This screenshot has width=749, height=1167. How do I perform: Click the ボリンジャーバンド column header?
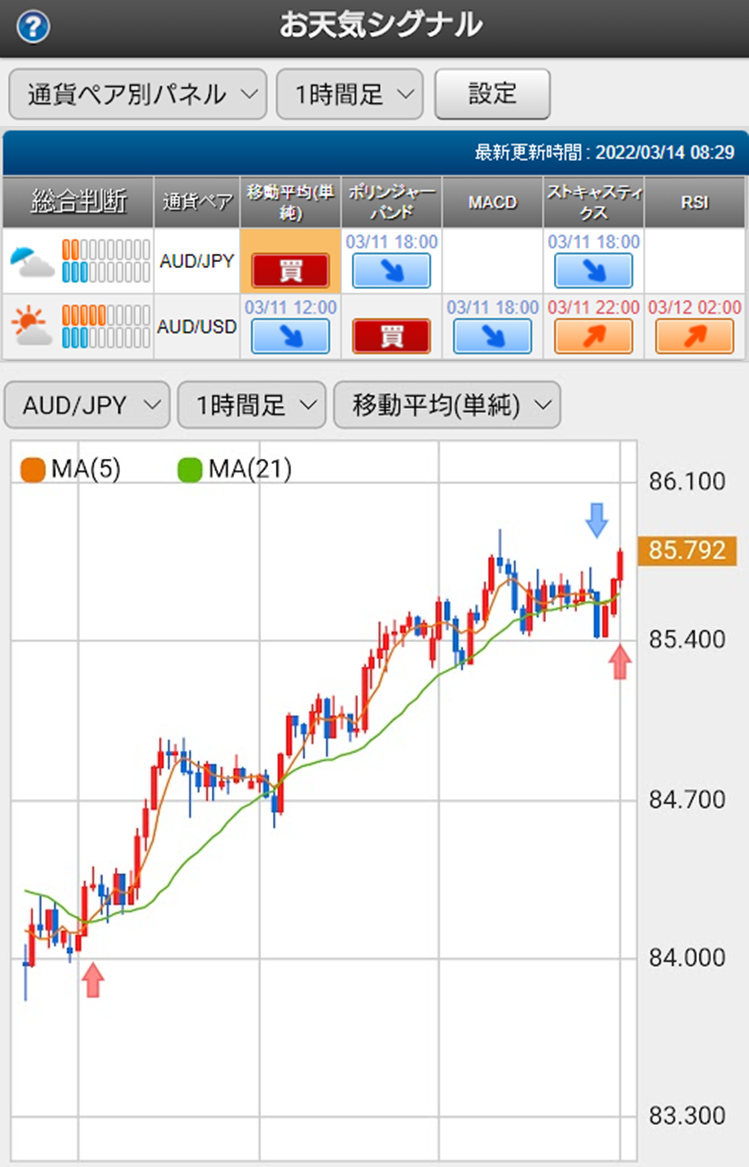pyautogui.click(x=392, y=202)
